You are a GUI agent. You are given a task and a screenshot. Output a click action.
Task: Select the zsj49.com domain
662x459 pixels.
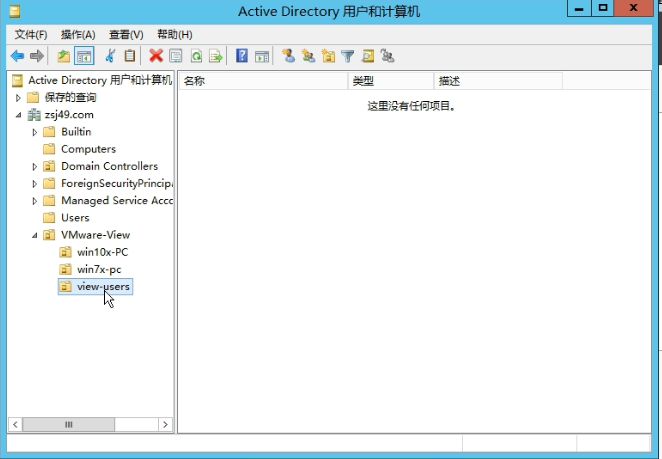coord(69,114)
